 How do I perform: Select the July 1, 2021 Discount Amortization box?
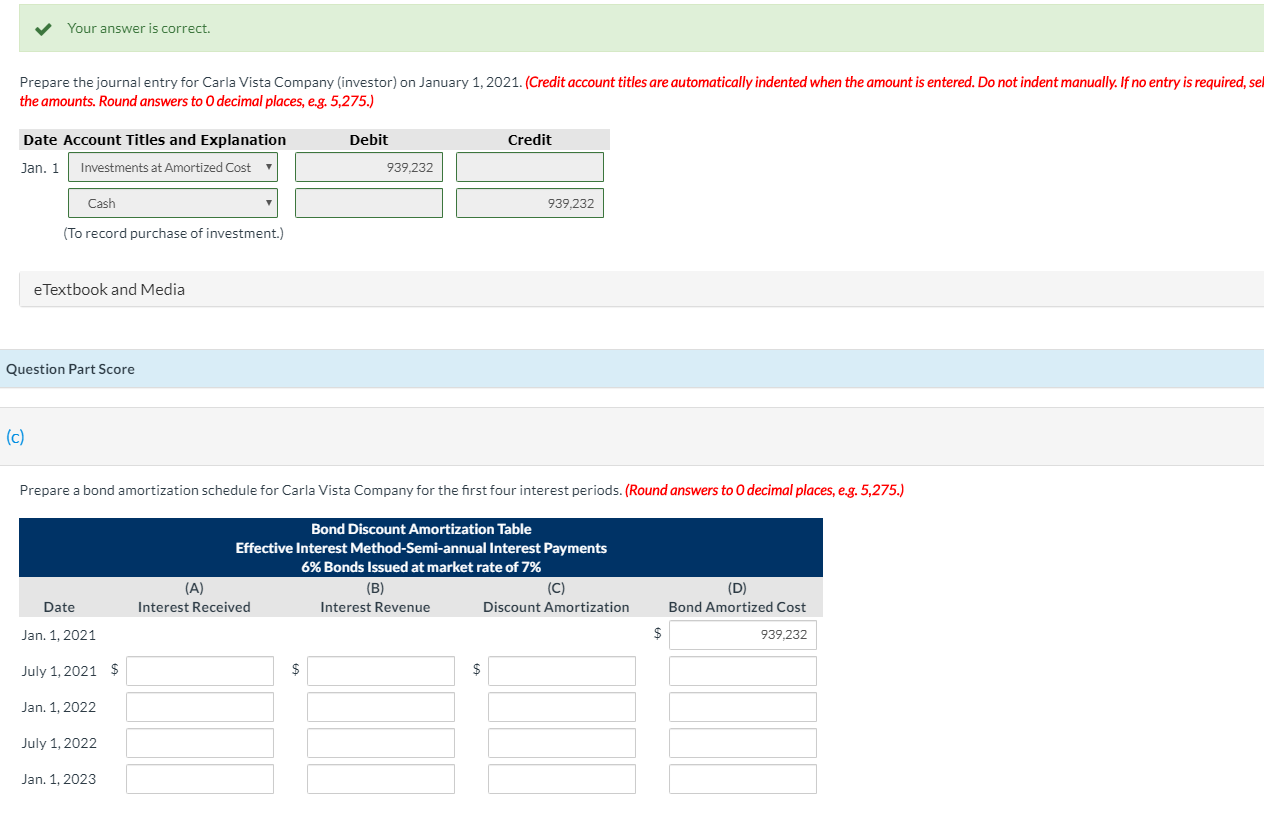coord(561,670)
